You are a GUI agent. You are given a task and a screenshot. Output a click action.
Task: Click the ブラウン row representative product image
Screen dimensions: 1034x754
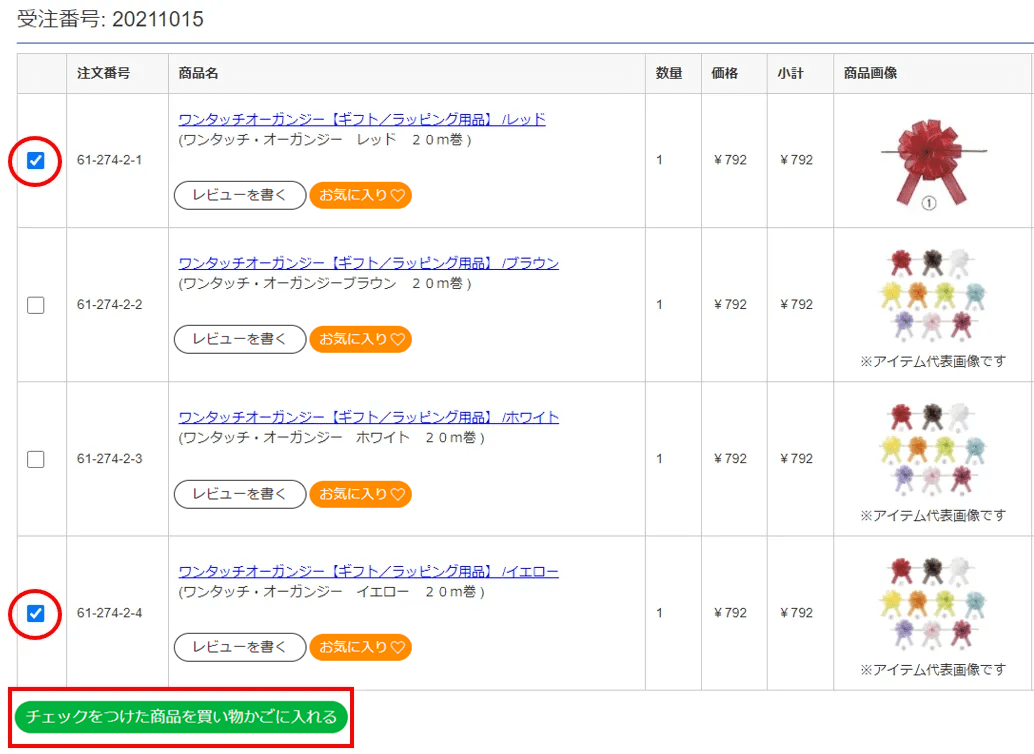(932, 296)
